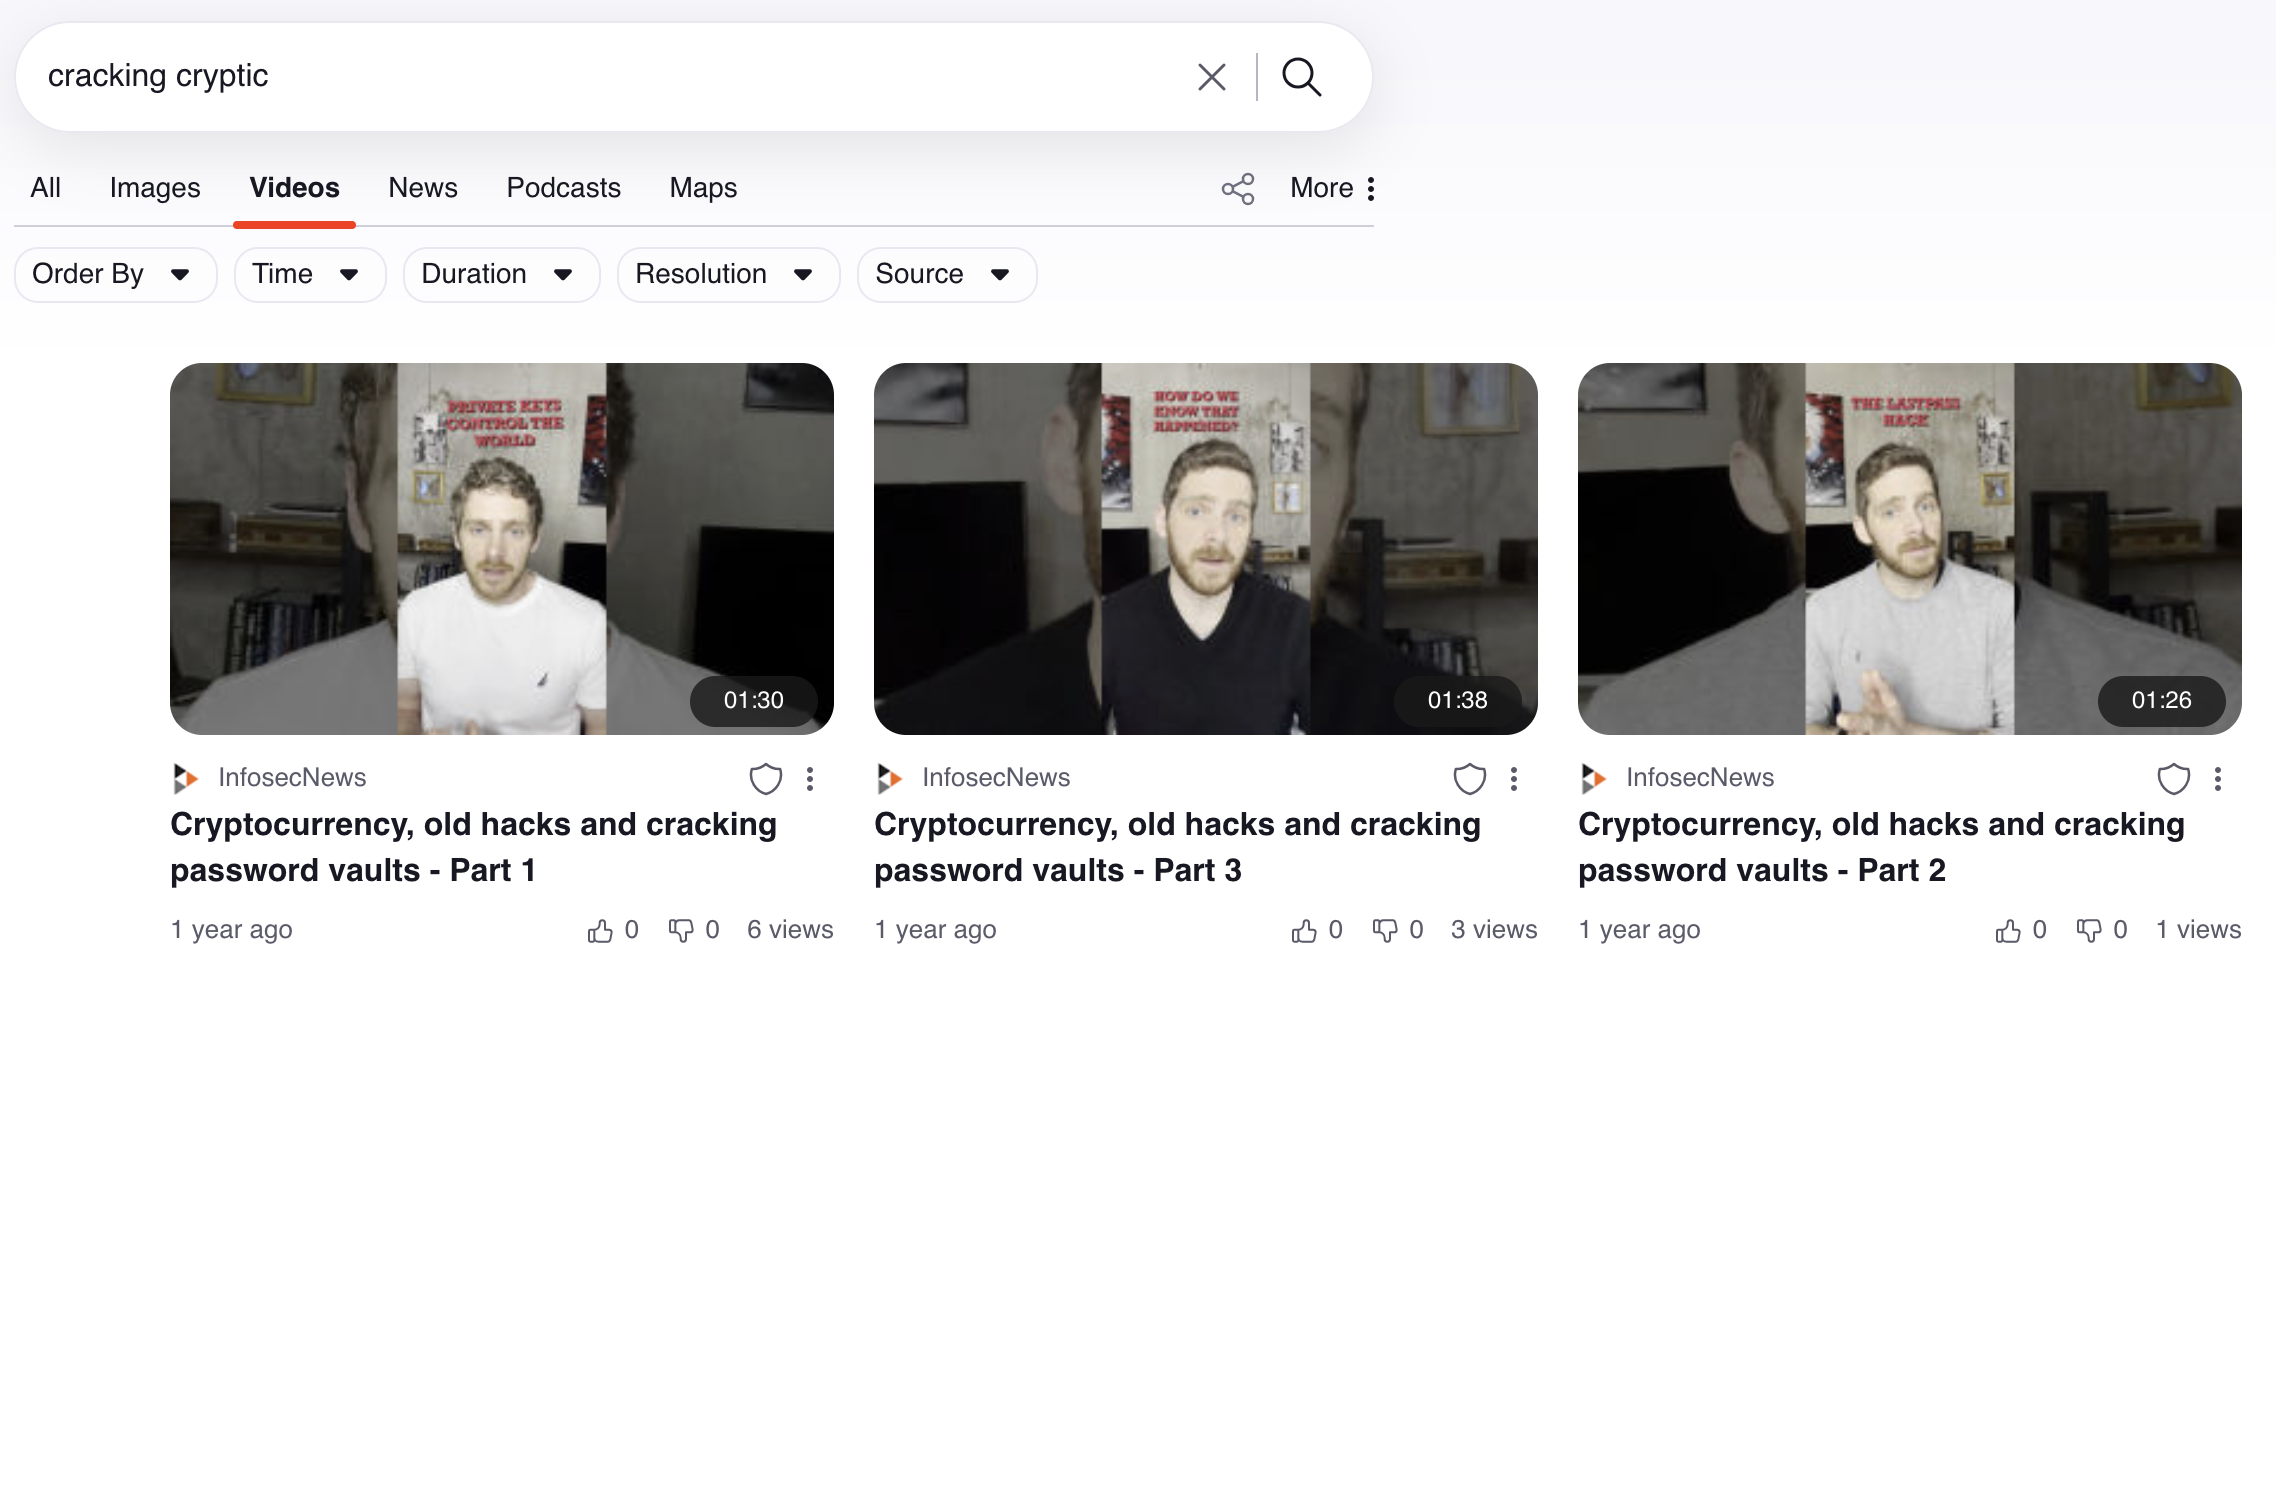
Task: Click the share icon next to More
Action: click(x=1237, y=188)
